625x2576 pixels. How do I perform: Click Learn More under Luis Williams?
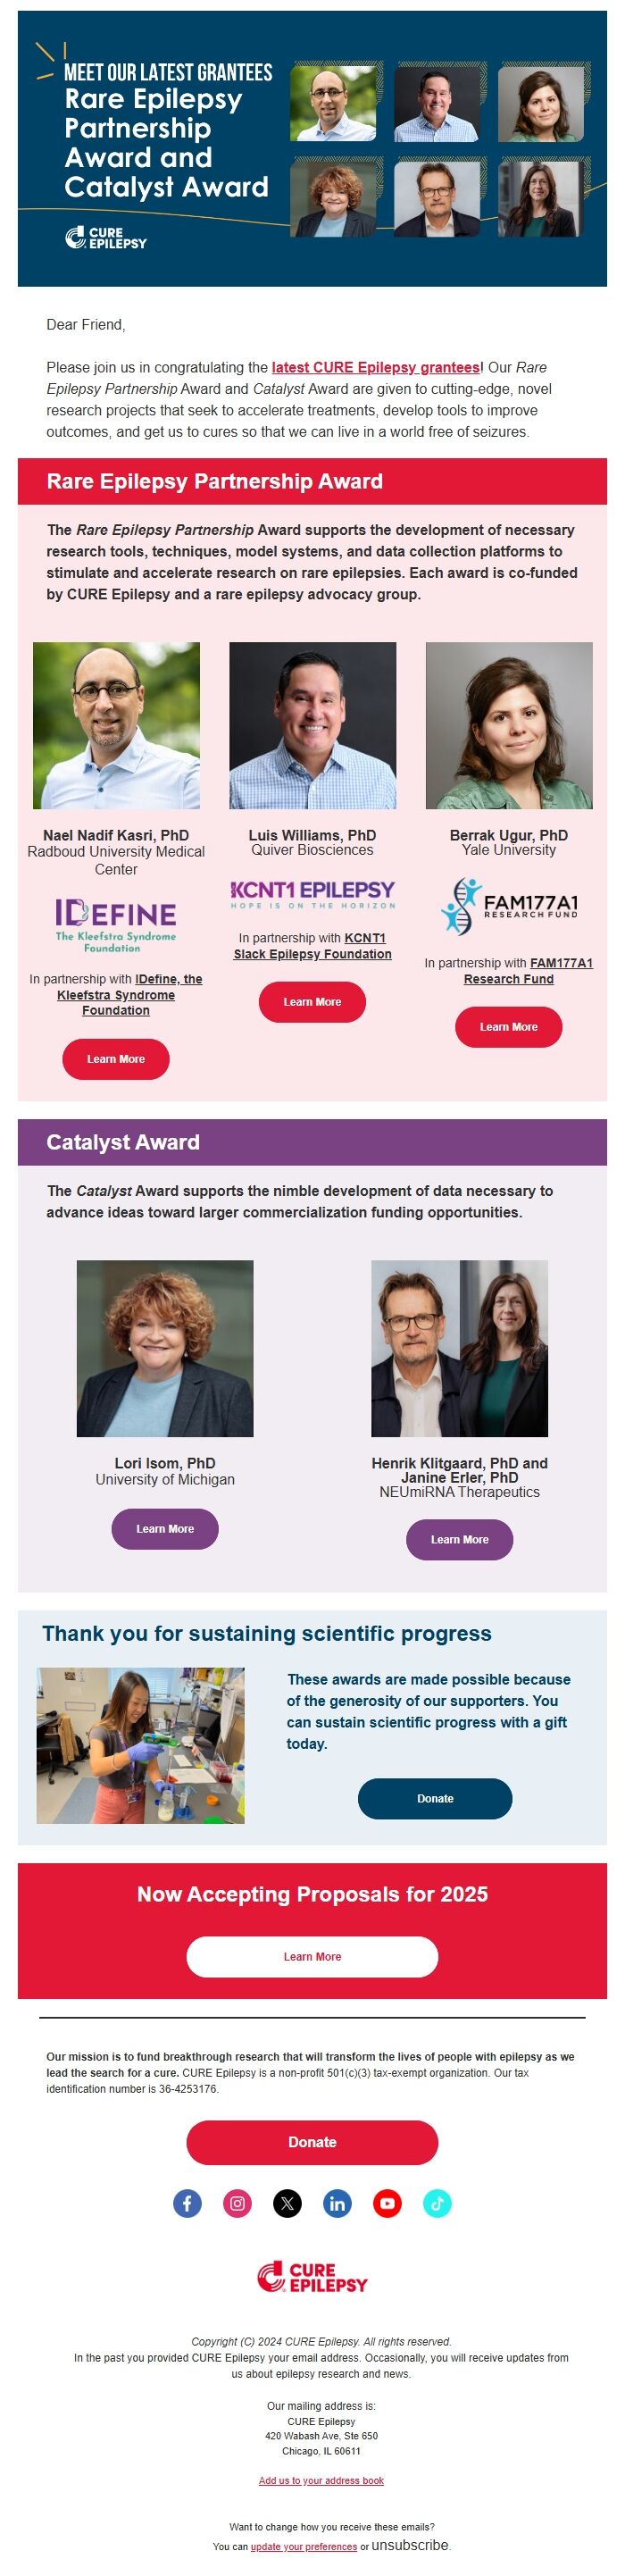coord(312,1002)
